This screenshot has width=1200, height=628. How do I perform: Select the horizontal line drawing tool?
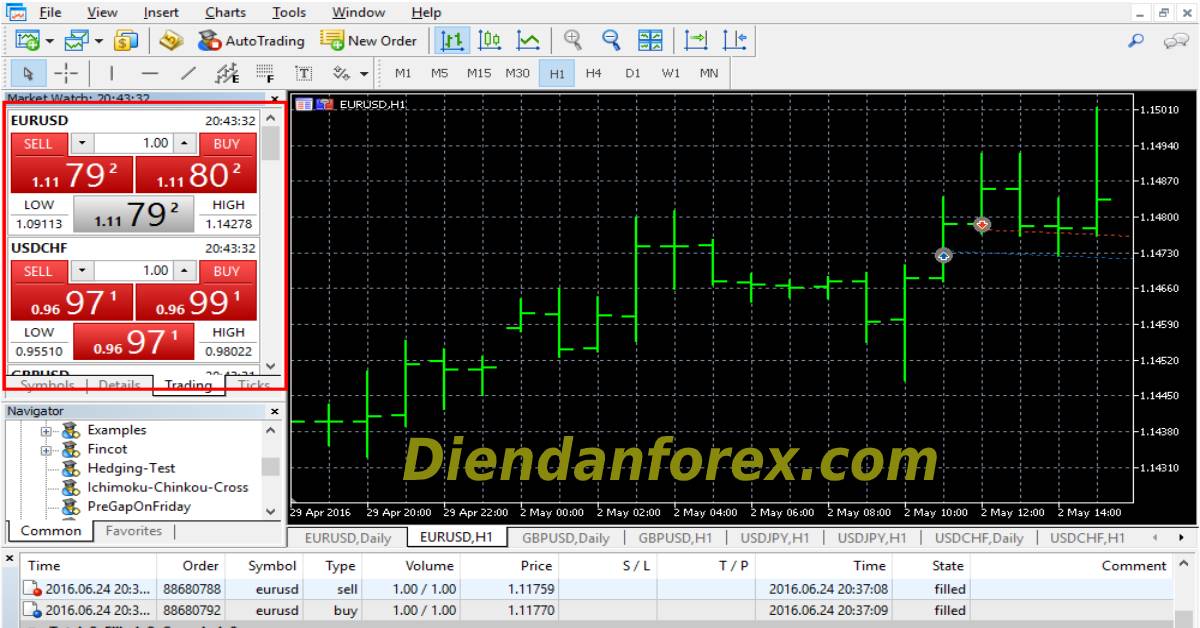click(x=150, y=73)
